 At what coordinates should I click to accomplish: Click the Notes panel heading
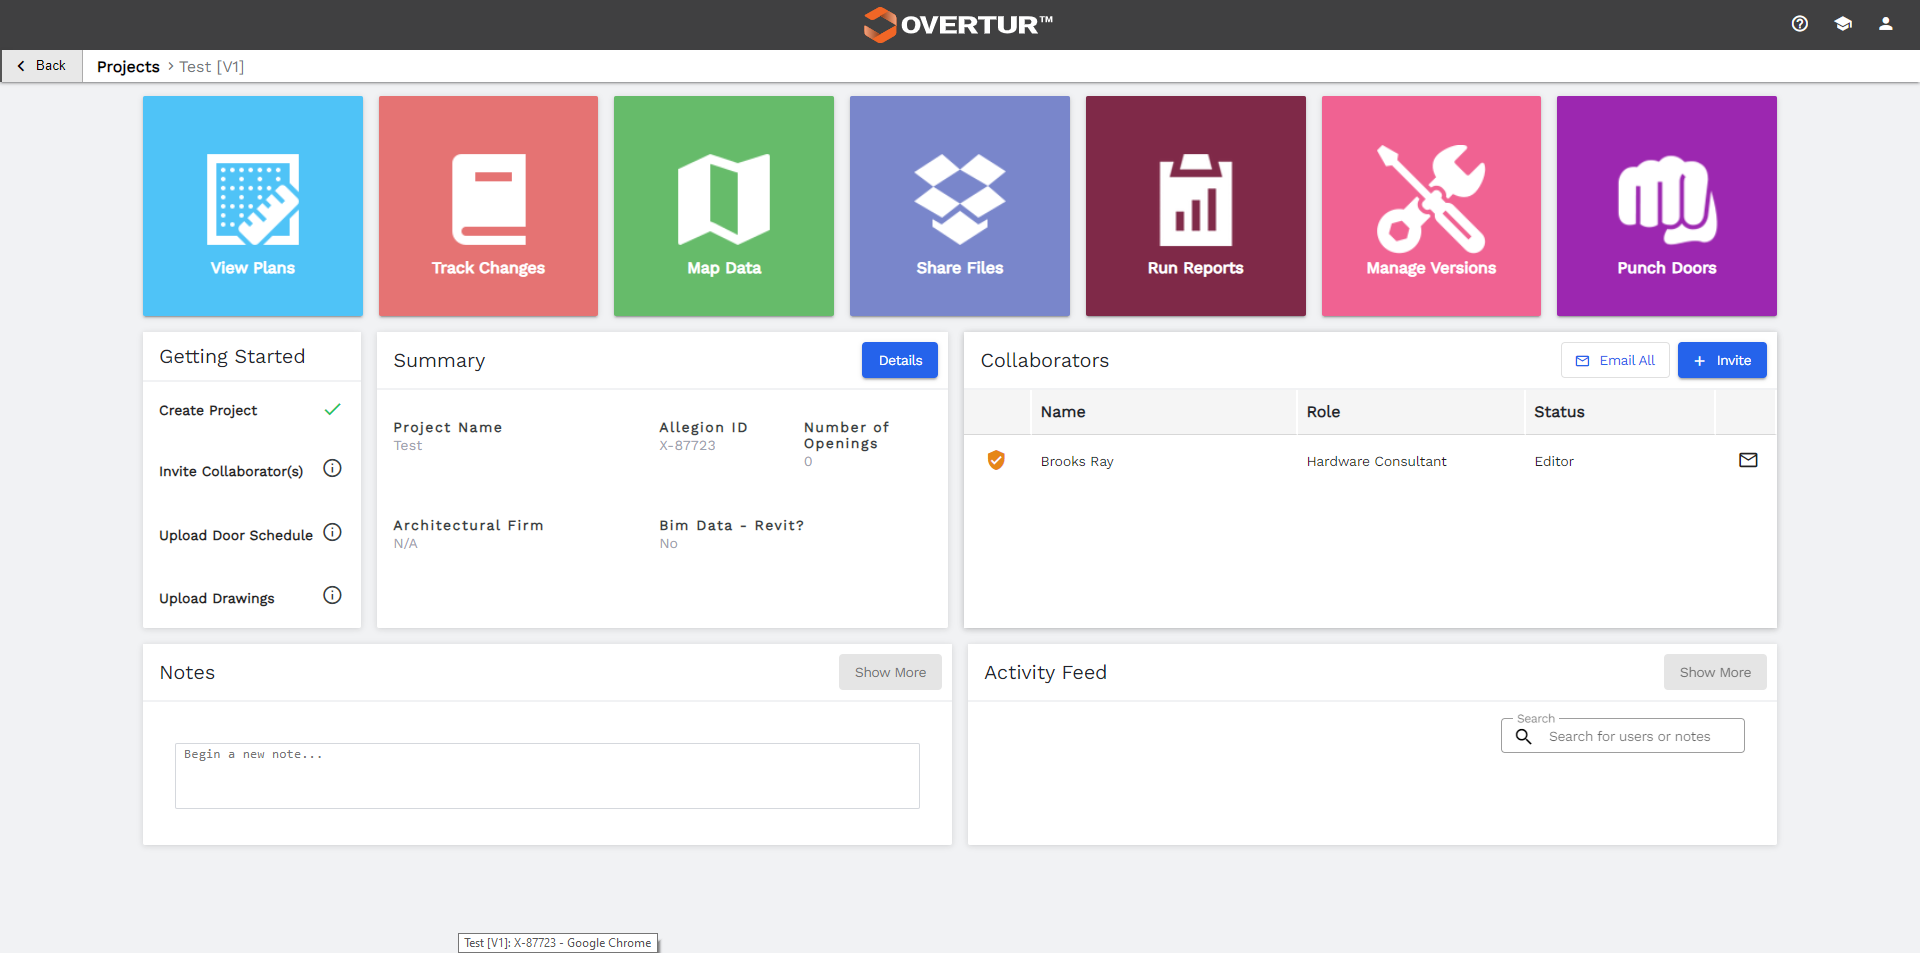click(187, 672)
